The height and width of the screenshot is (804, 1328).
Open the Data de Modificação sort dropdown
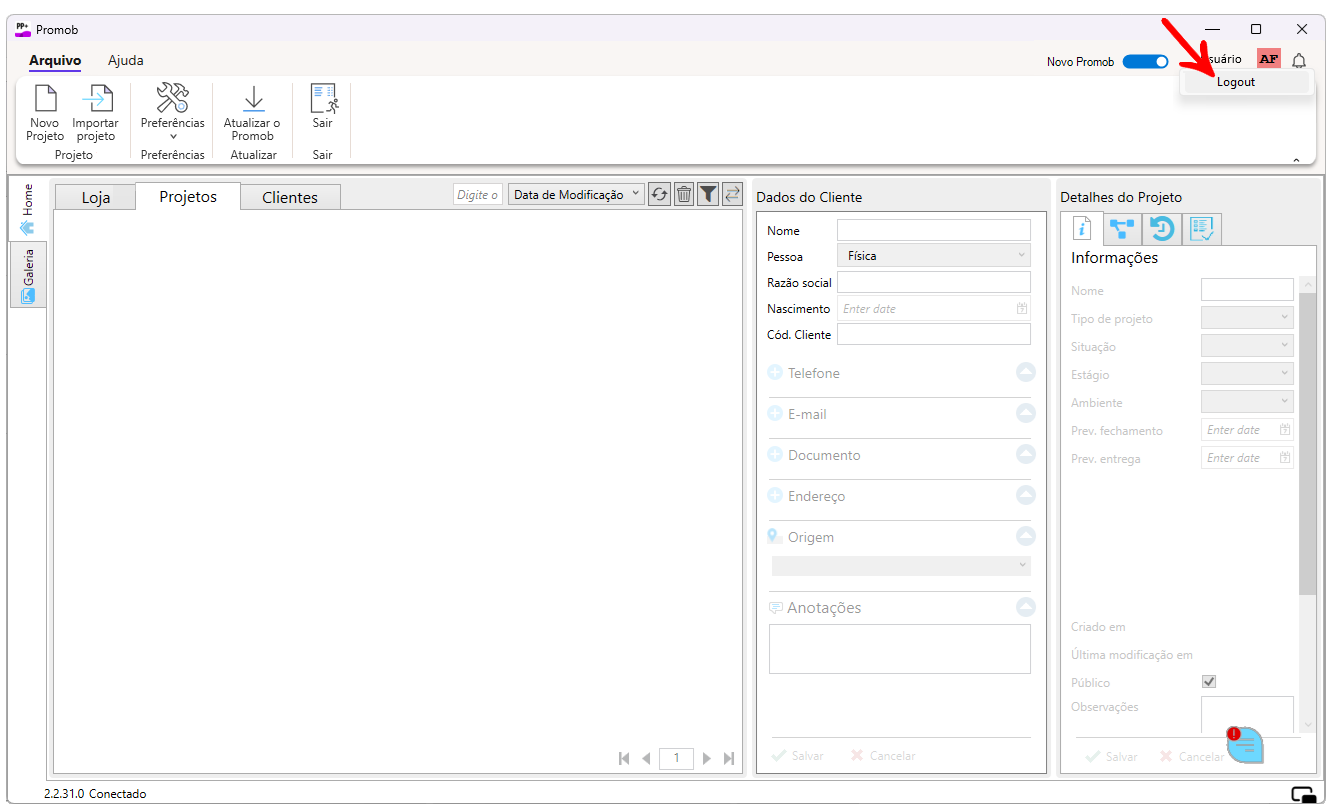576,195
